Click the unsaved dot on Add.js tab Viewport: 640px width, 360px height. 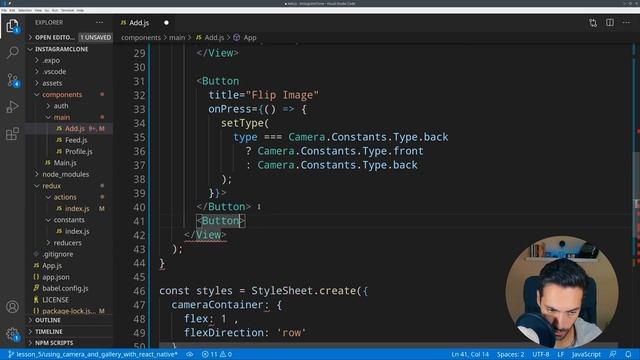(166, 23)
